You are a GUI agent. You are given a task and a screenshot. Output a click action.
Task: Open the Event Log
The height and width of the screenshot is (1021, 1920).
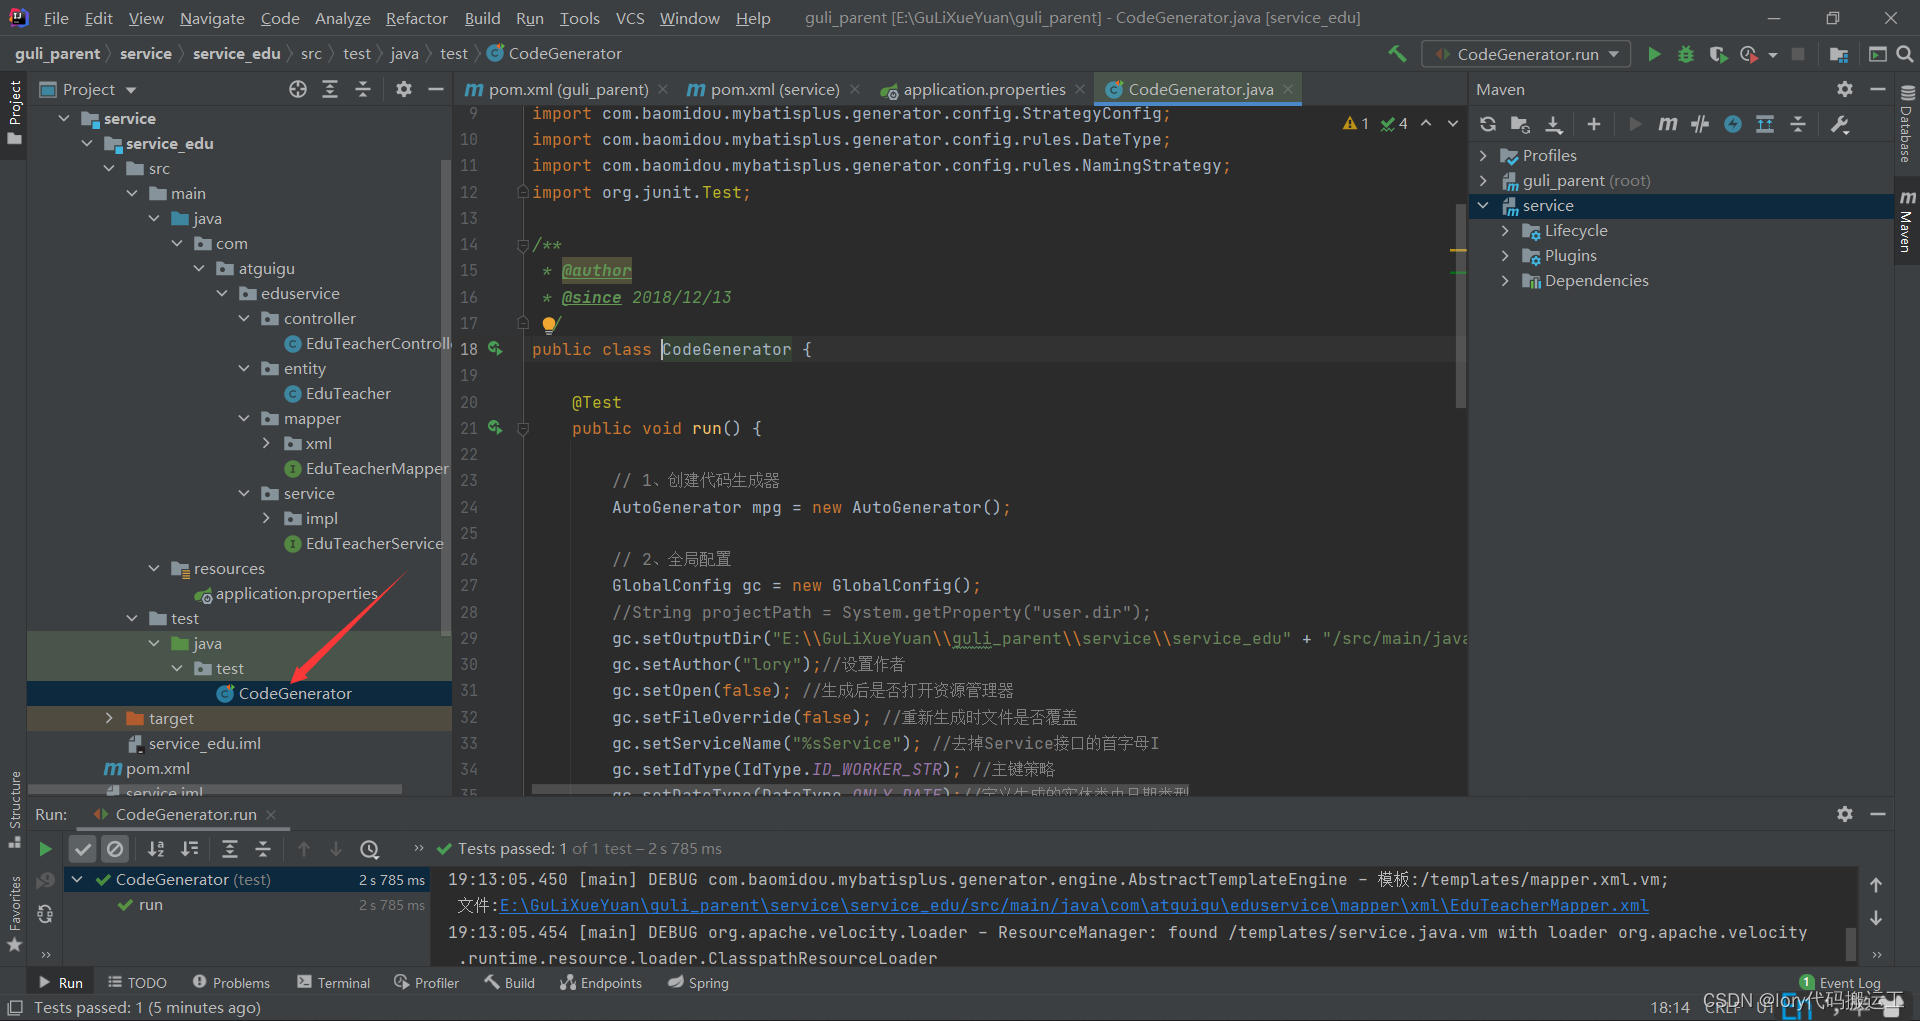tap(1841, 983)
